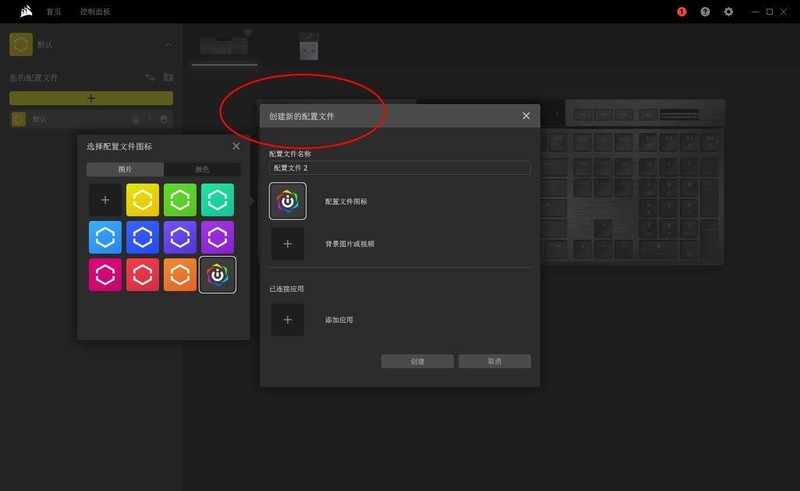
Task: Switch to the 图片 tab
Action: (125, 169)
